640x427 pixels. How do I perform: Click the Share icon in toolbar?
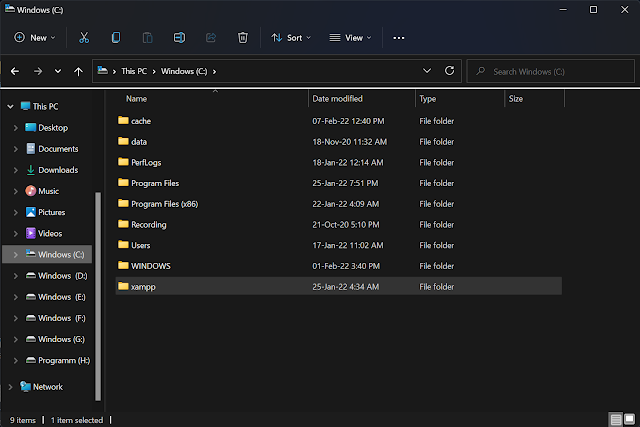211,38
